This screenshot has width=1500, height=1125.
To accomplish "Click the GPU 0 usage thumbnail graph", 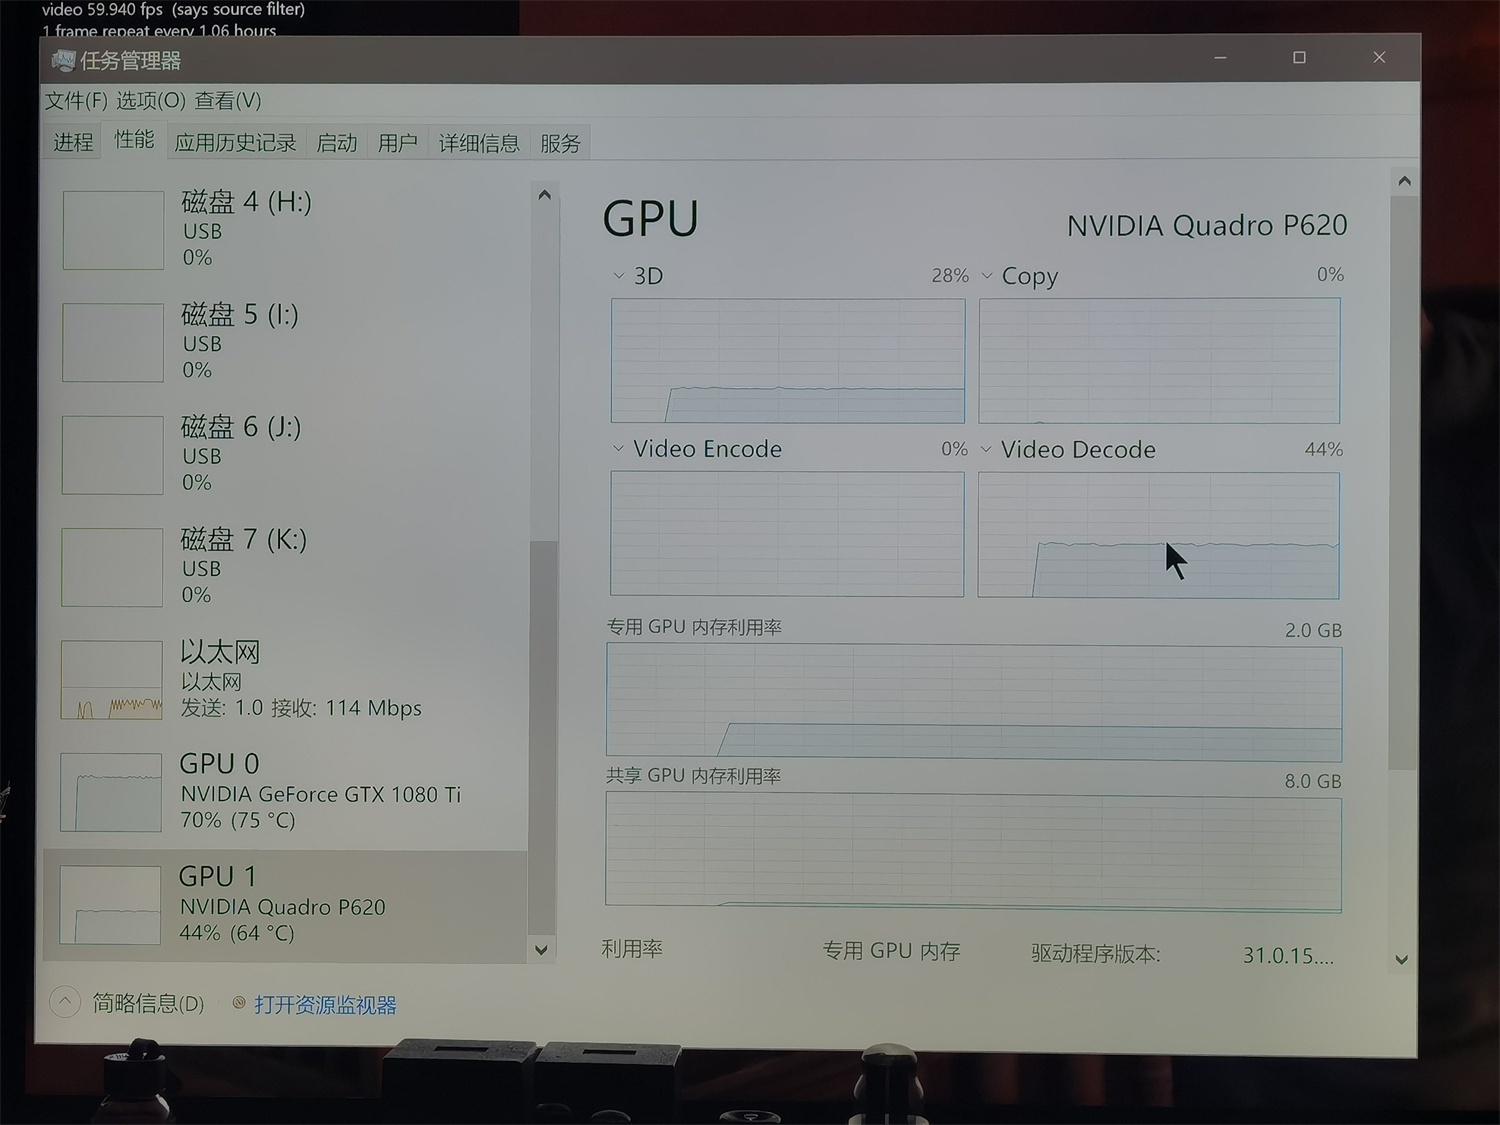I will click(x=111, y=792).
